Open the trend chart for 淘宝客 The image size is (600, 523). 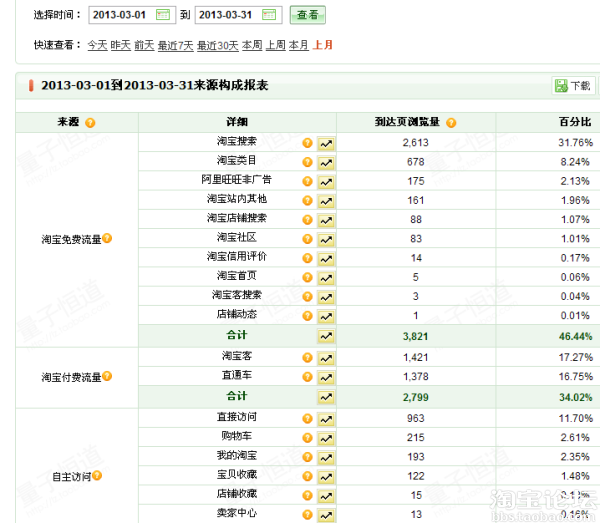pos(326,358)
